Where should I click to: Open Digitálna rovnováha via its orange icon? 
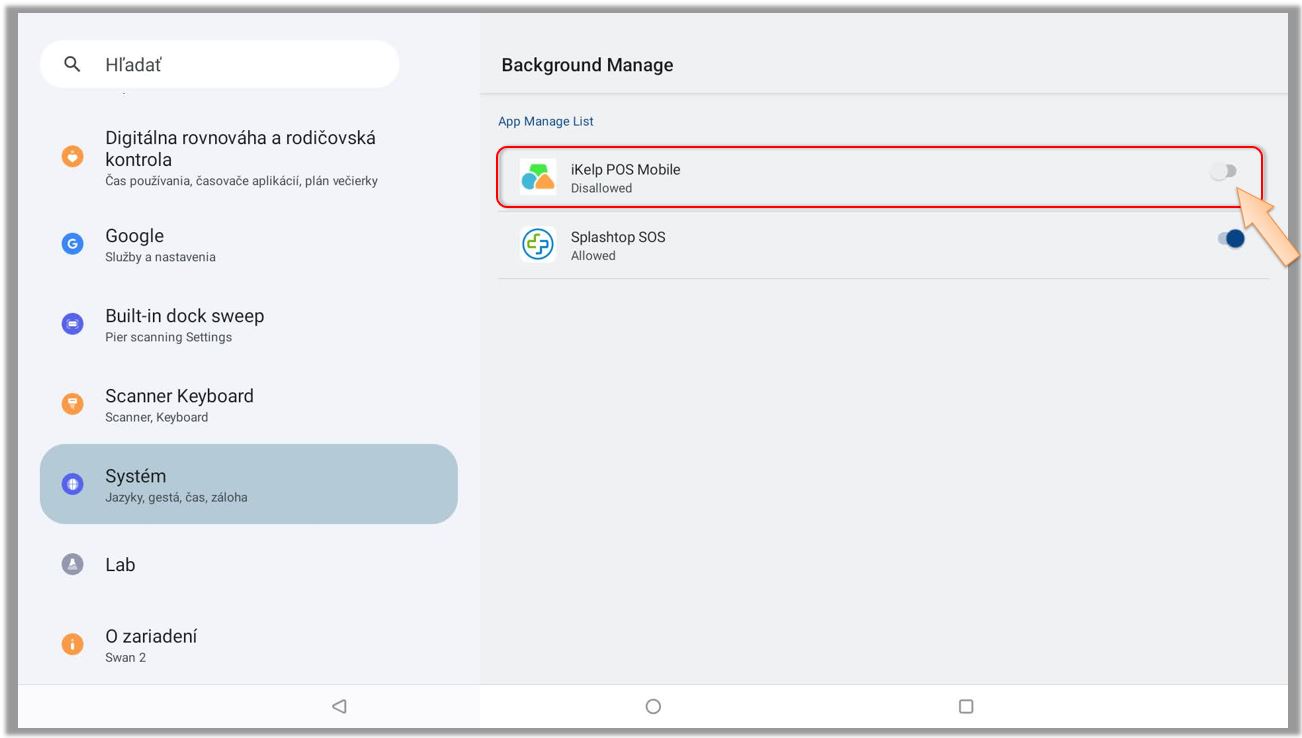[x=72, y=157]
